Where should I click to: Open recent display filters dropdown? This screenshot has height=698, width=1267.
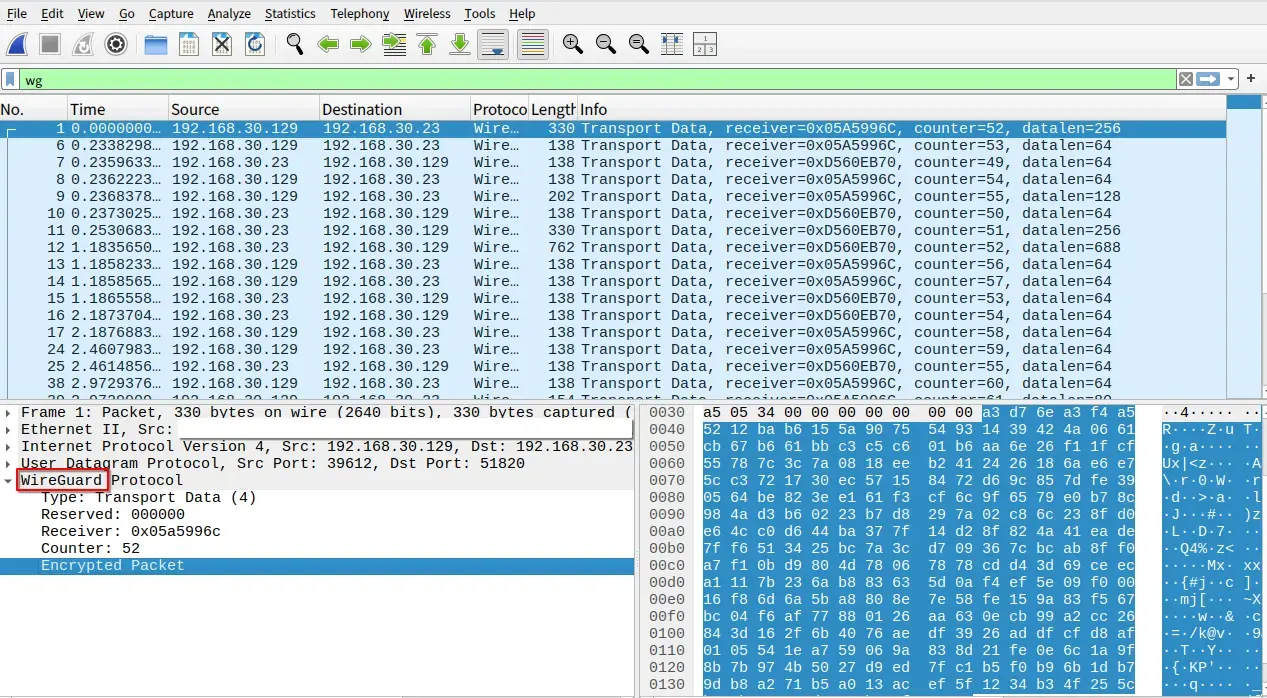(1231, 79)
